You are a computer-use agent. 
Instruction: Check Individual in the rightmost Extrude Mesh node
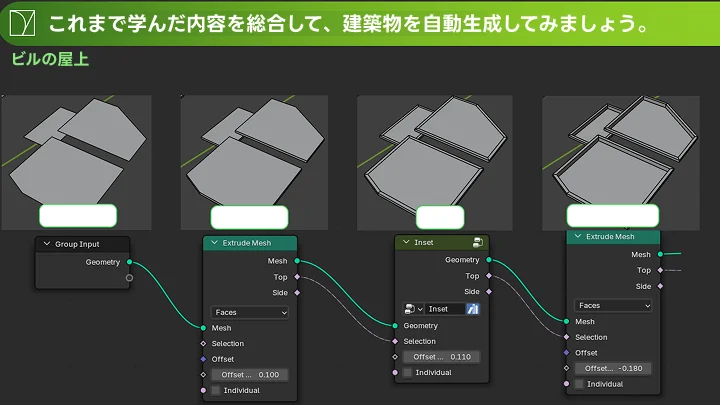[580, 384]
